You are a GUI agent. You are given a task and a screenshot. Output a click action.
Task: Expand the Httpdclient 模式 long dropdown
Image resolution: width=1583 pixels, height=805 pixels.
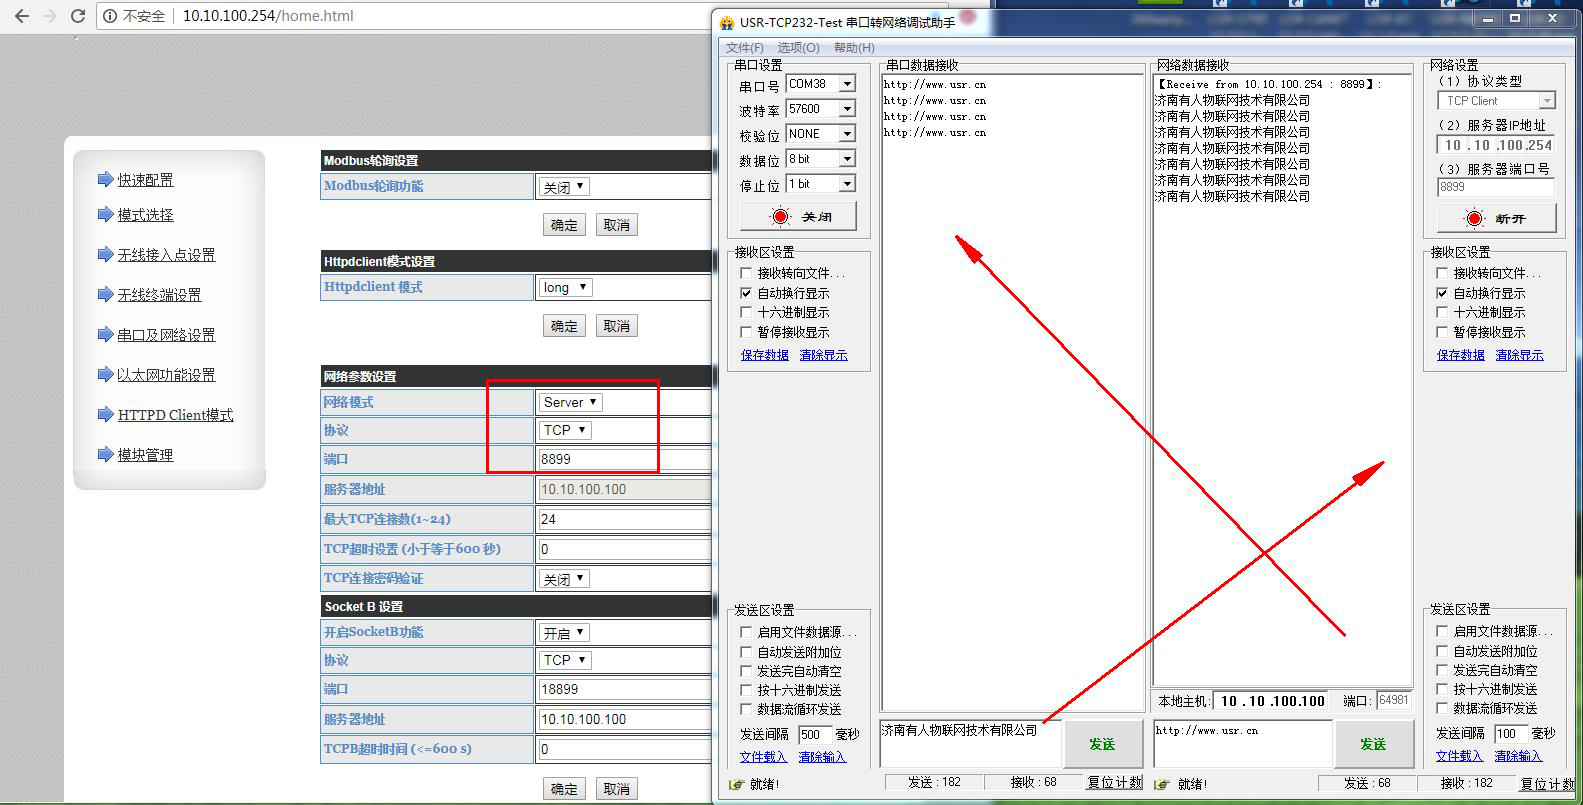[565, 288]
